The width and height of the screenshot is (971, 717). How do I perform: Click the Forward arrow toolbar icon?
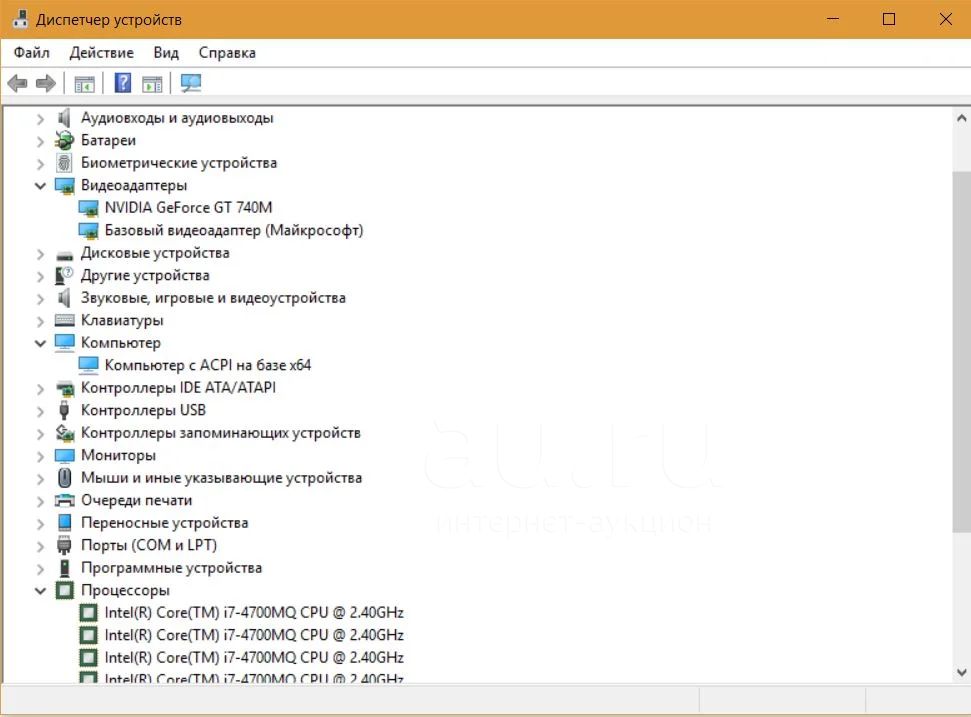[x=46, y=83]
